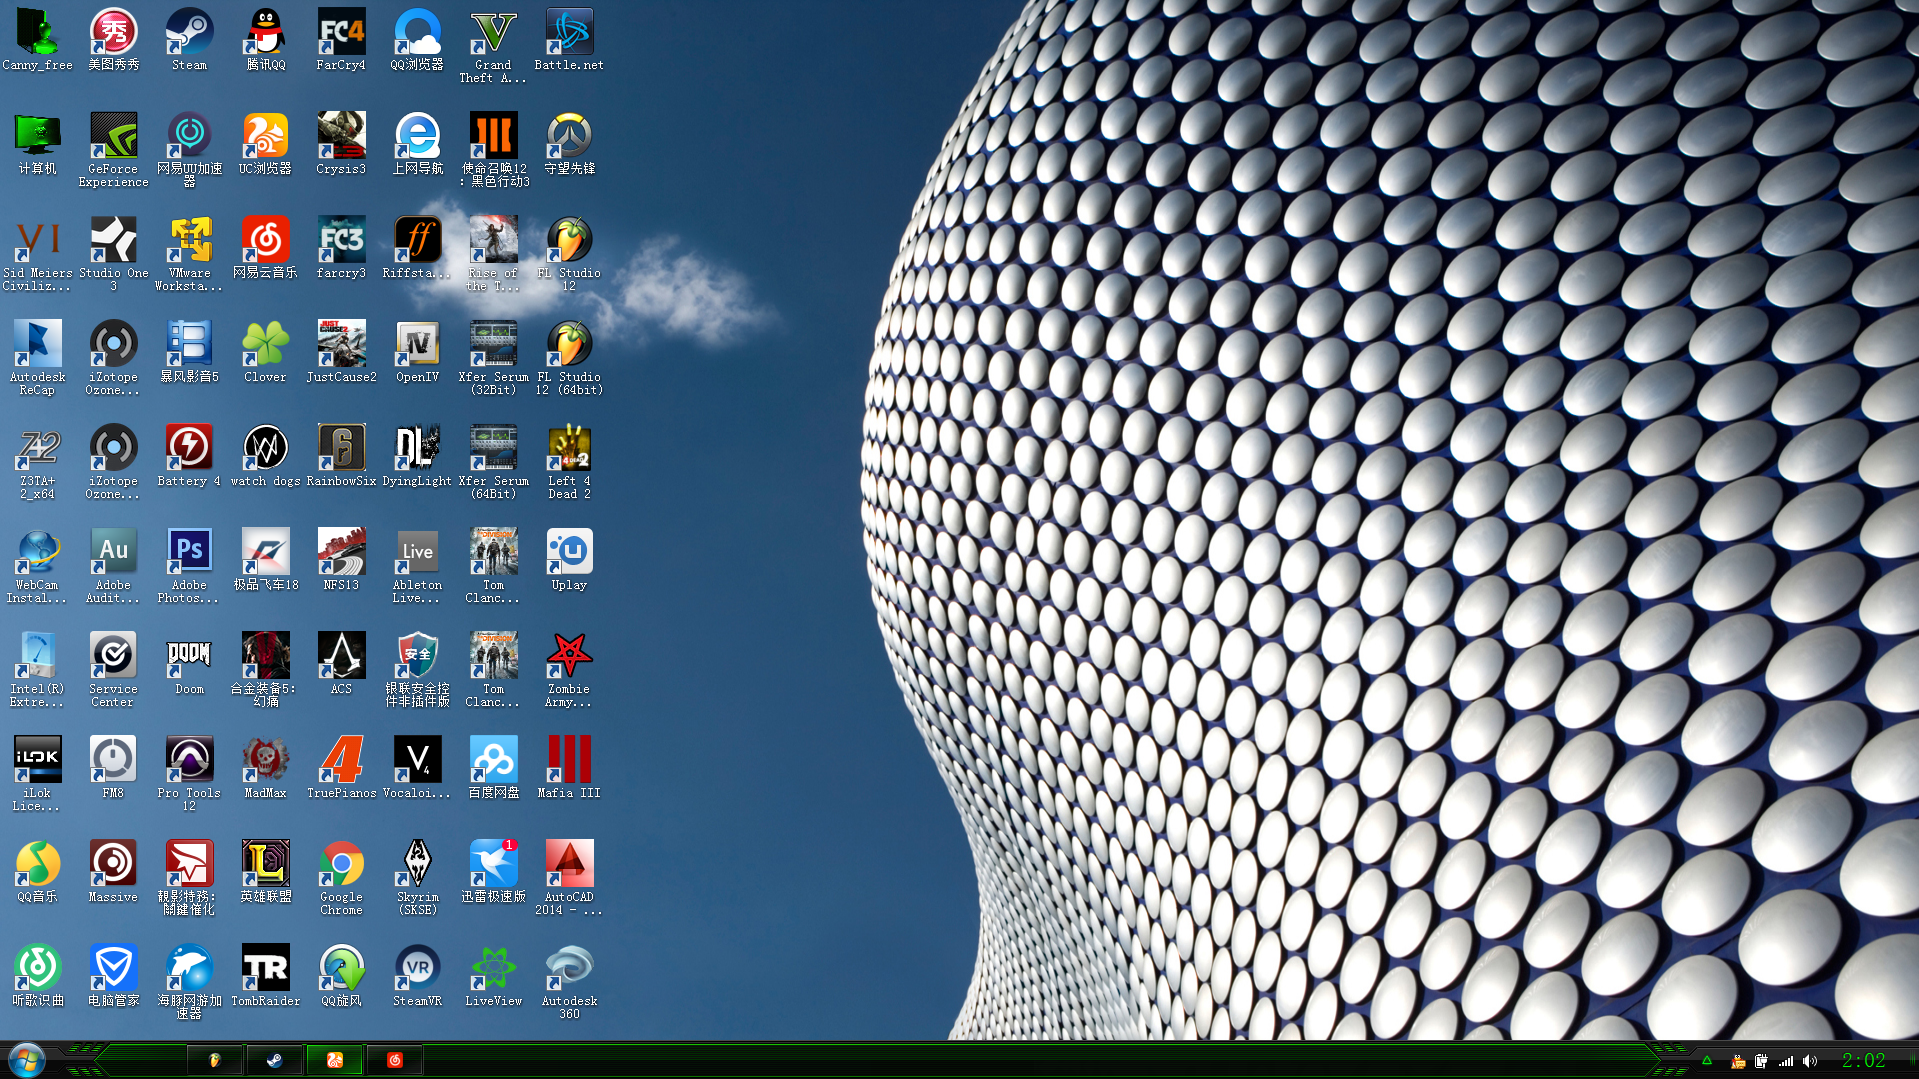Switch to FL Studio taskbar button

[215, 1060]
